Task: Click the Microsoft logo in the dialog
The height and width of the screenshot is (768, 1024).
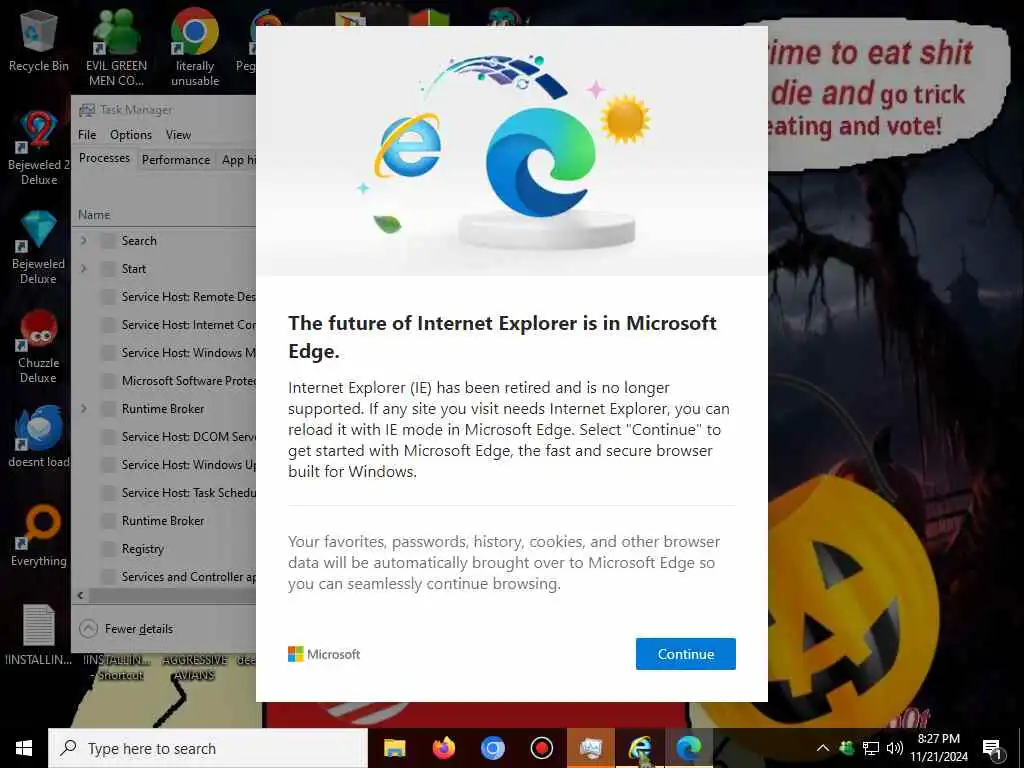Action: (324, 654)
